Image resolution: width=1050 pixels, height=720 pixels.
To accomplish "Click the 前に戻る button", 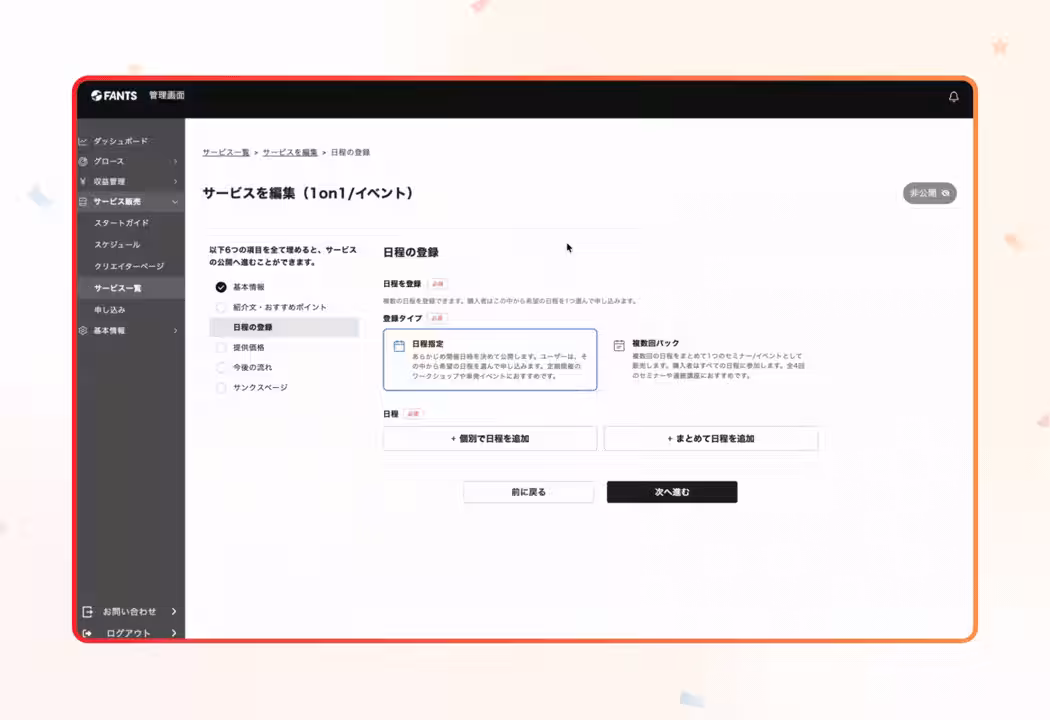I will coord(528,492).
